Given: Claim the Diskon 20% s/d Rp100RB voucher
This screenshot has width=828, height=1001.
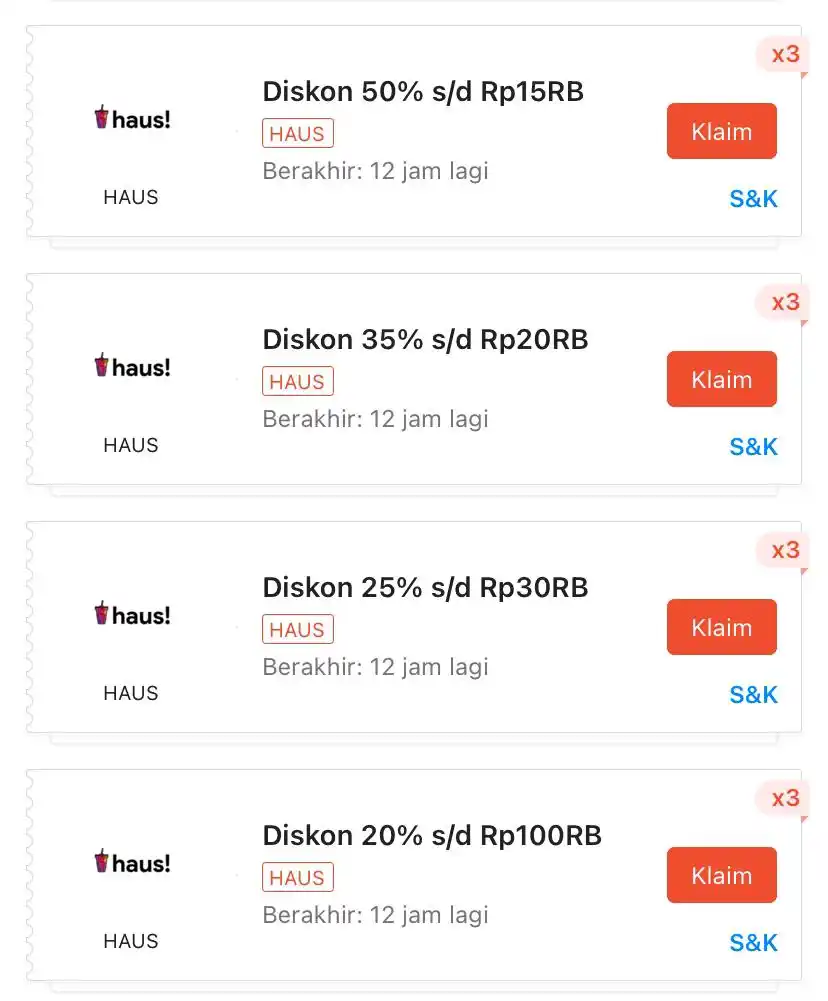Looking at the screenshot, I should [721, 875].
